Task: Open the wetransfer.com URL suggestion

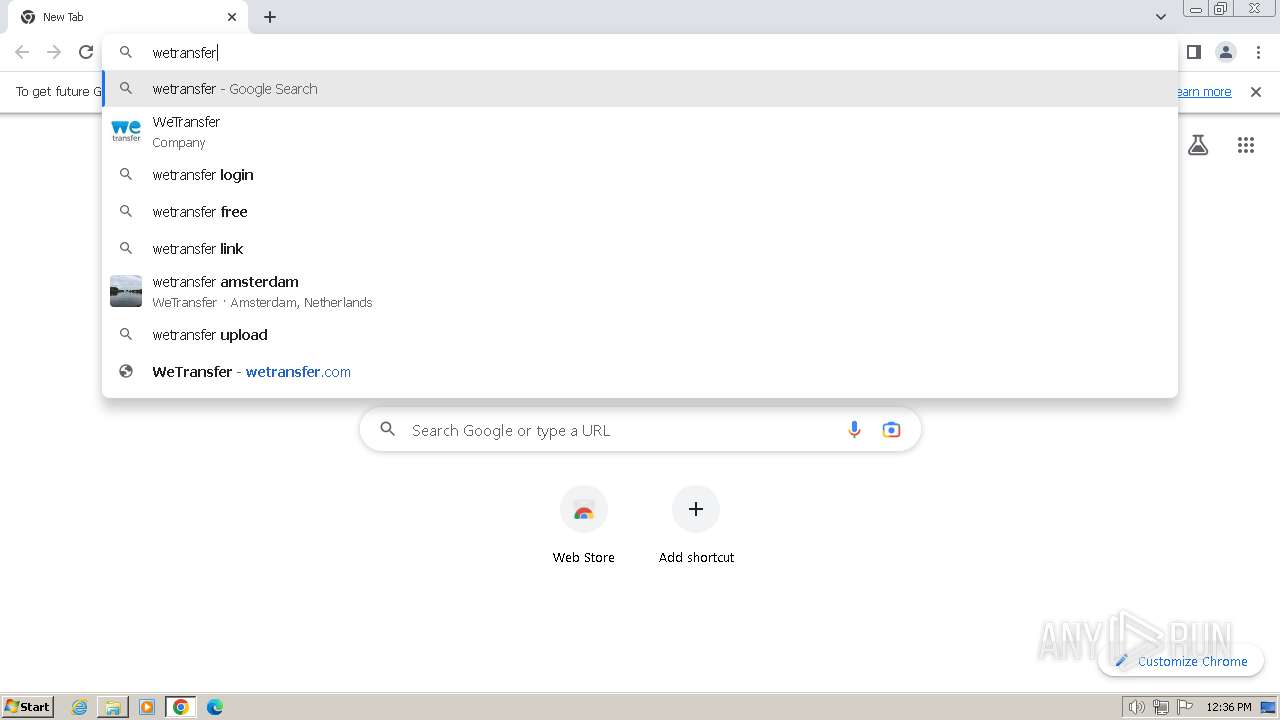Action: click(640, 372)
